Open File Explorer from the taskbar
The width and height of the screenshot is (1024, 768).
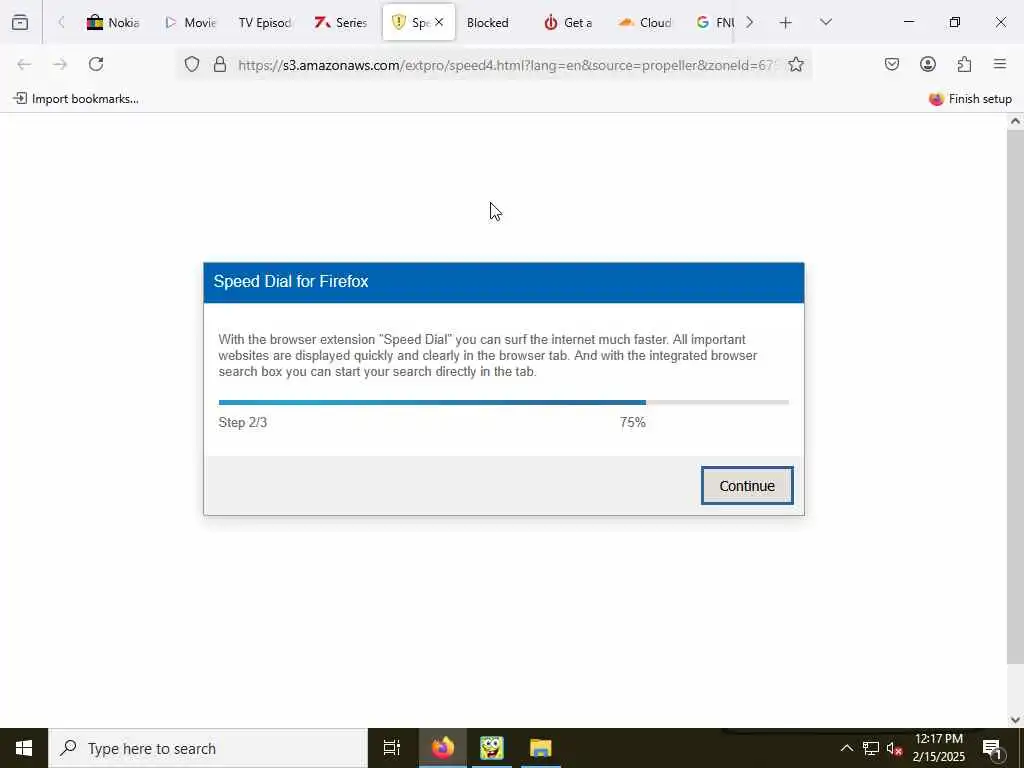coord(541,748)
